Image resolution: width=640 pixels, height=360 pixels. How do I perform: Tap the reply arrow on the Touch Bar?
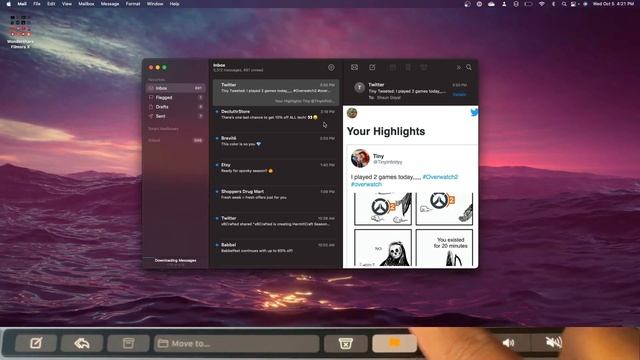tap(82, 343)
